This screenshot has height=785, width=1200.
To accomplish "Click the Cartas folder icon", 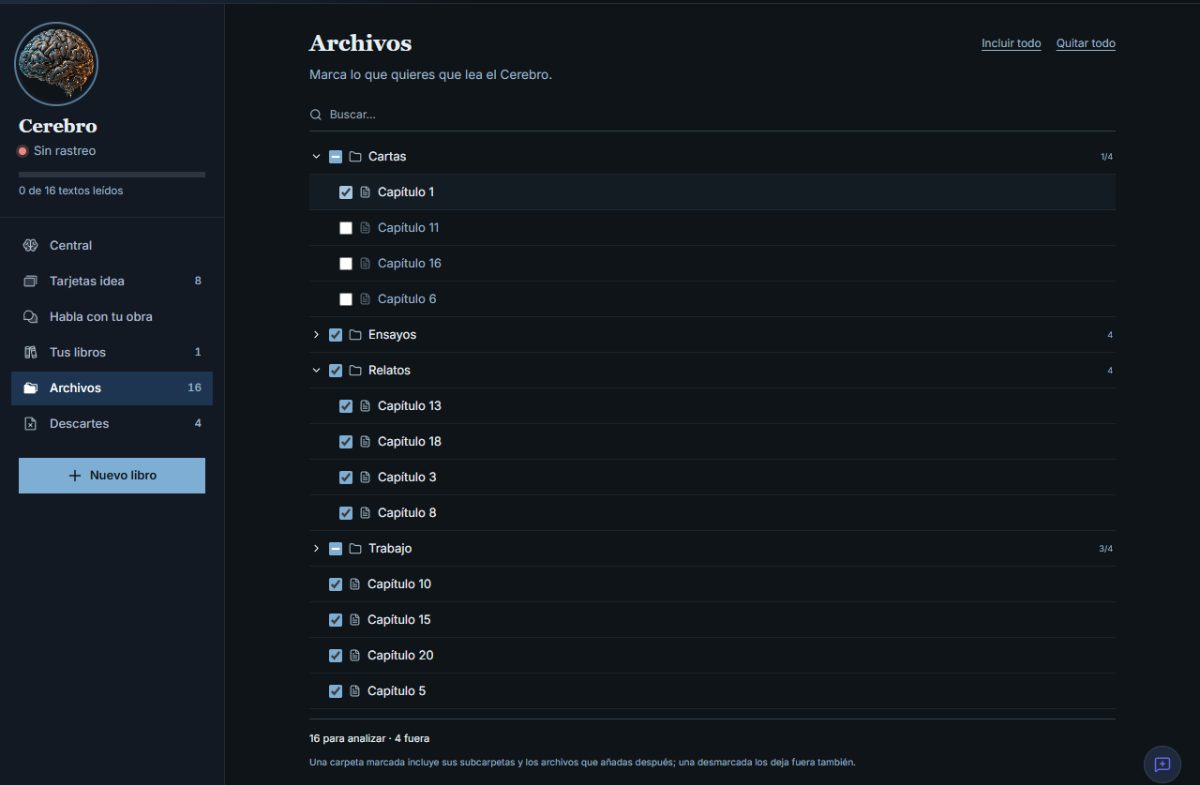I will [355, 157].
